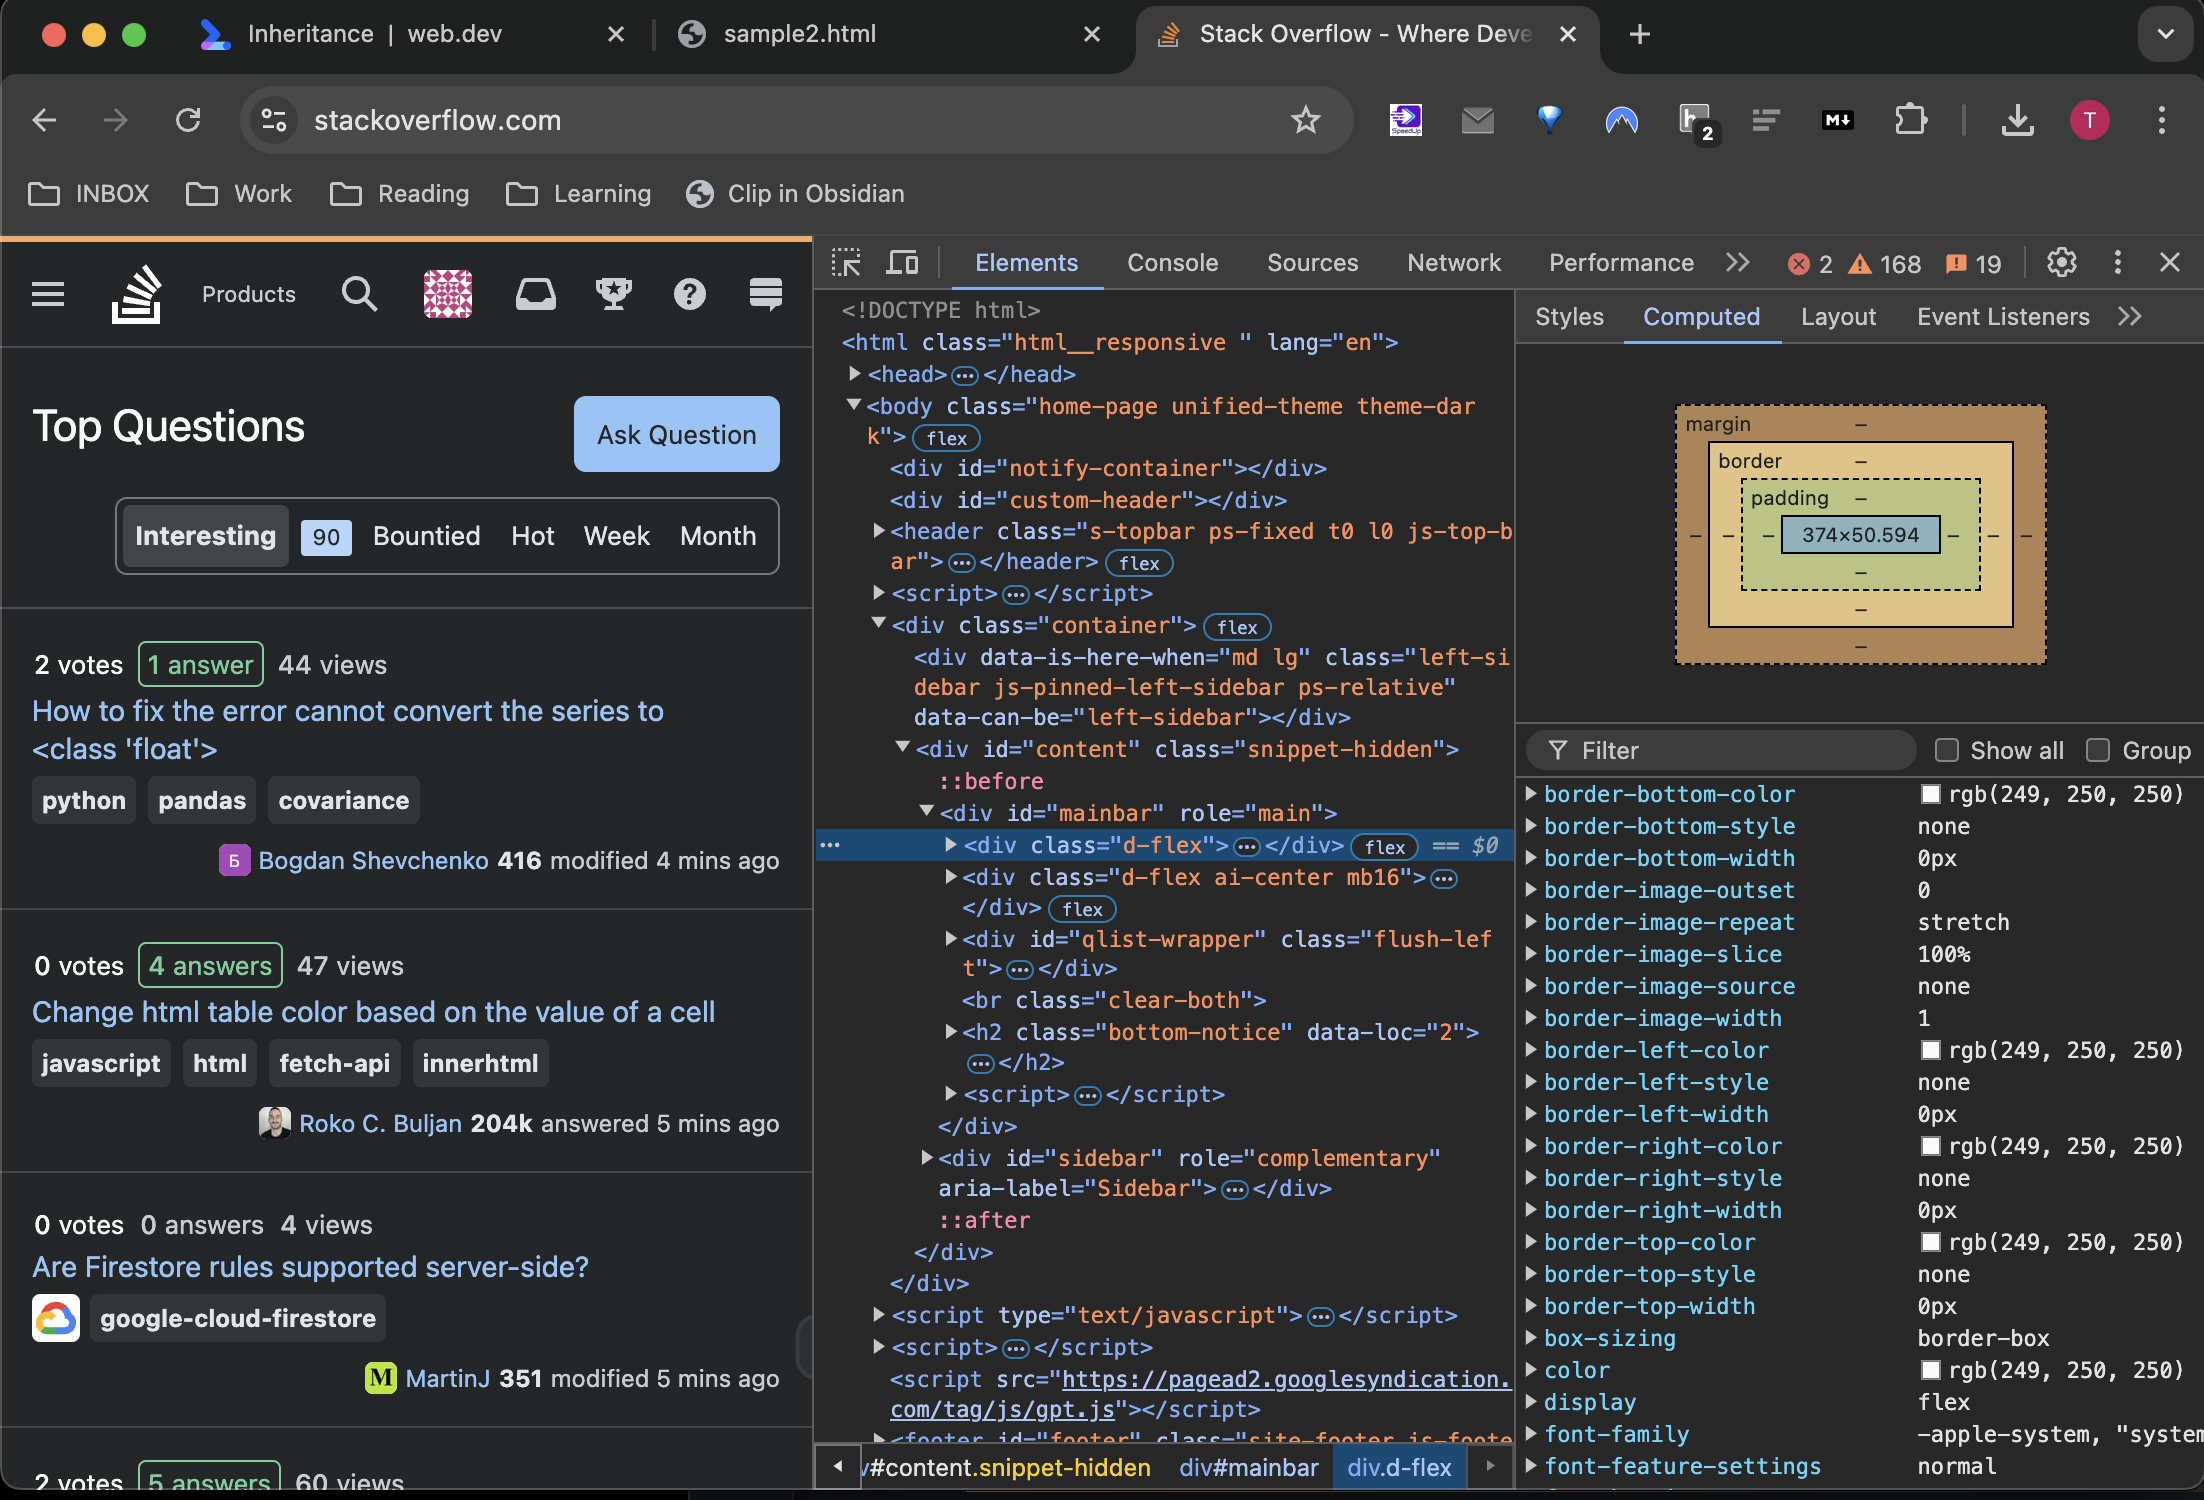This screenshot has height=1500, width=2204.
Task: Collapse div id mainbar node
Action: 926,811
